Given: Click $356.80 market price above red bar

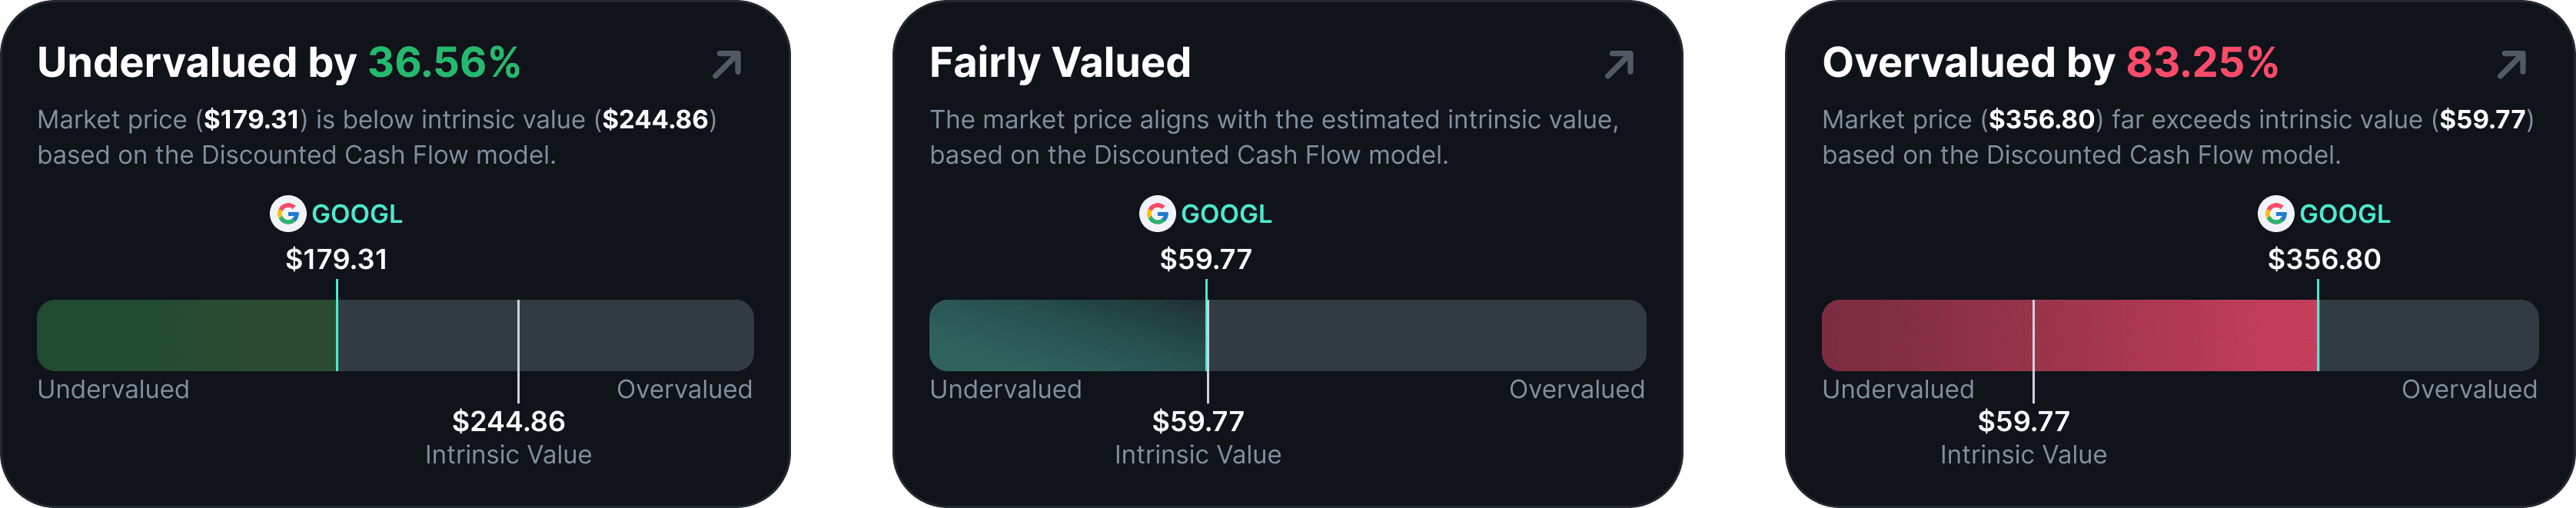Looking at the screenshot, I should click(x=2324, y=260).
